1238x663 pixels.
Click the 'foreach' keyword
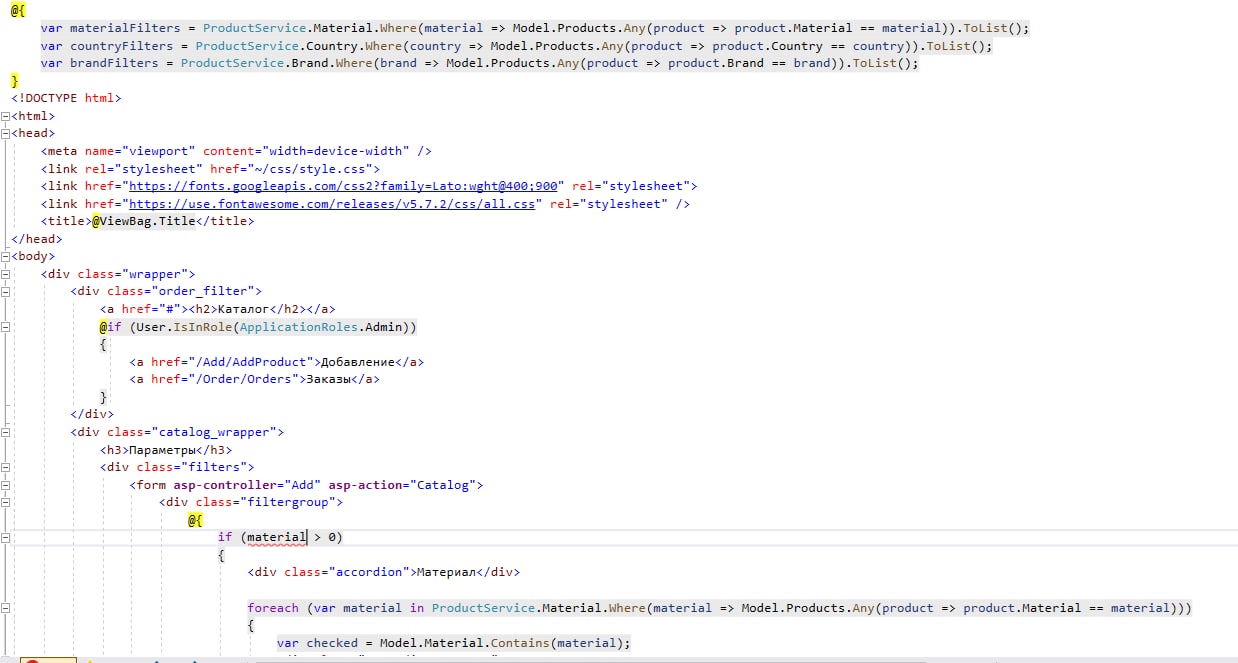tap(273, 608)
